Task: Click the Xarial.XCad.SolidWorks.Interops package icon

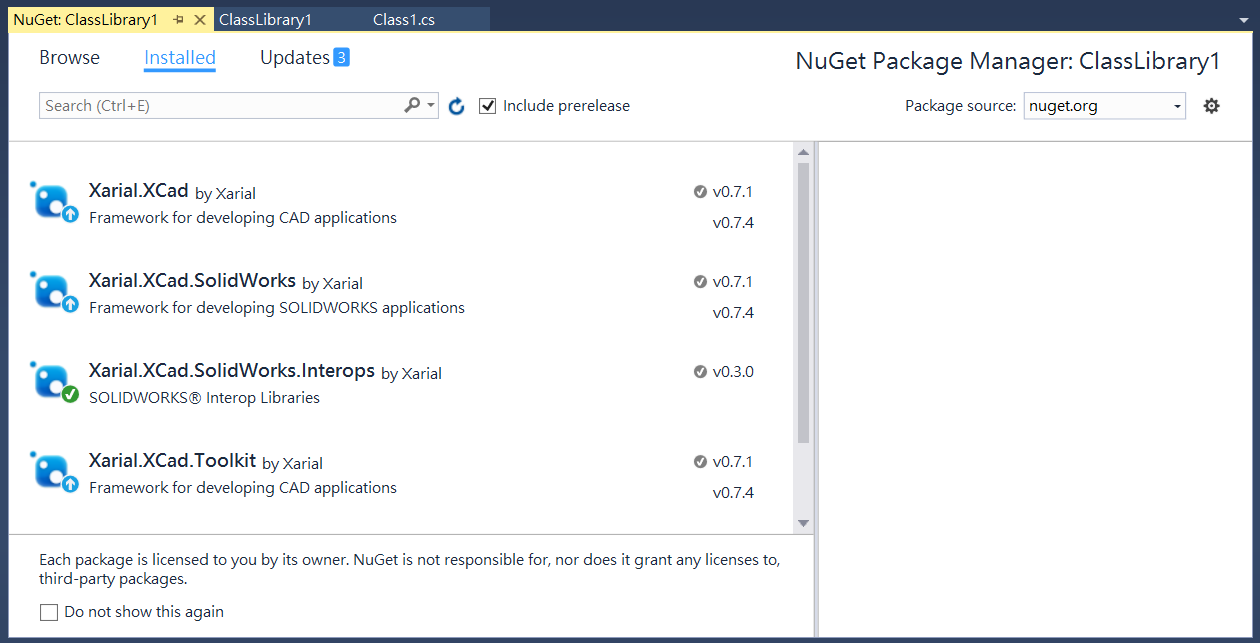Action: [55, 382]
